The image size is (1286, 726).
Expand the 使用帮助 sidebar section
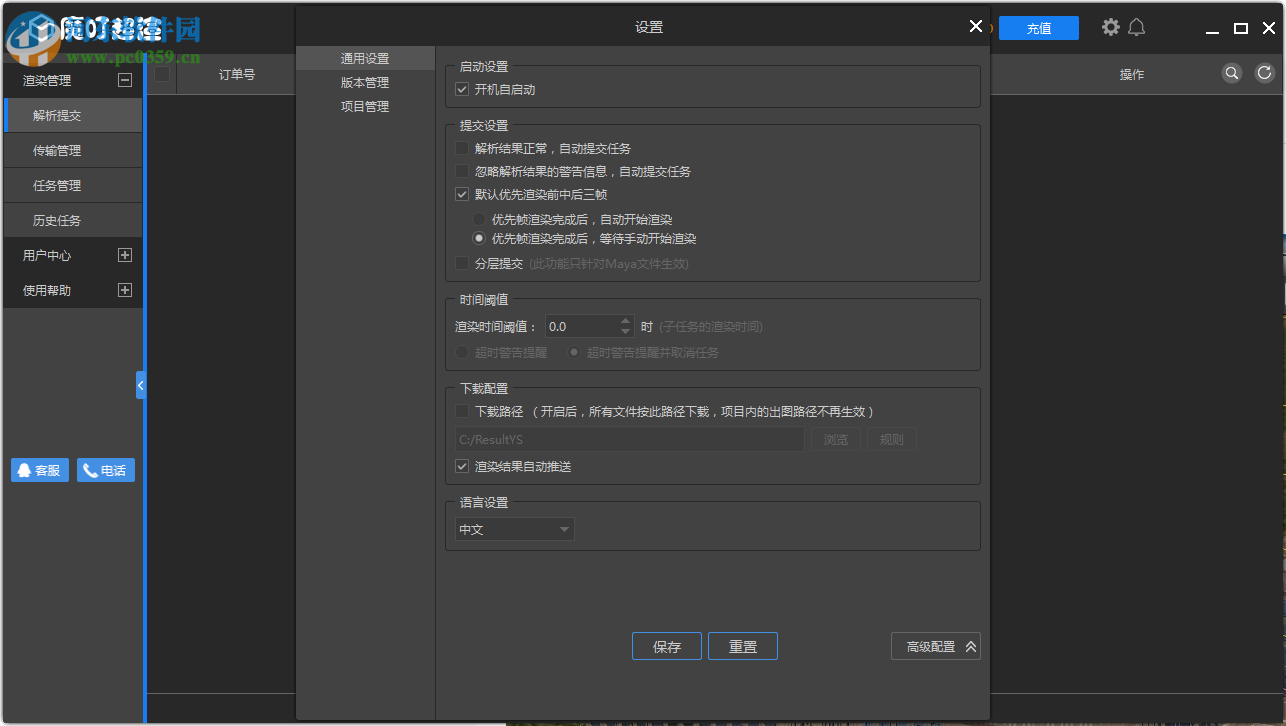(x=125, y=290)
